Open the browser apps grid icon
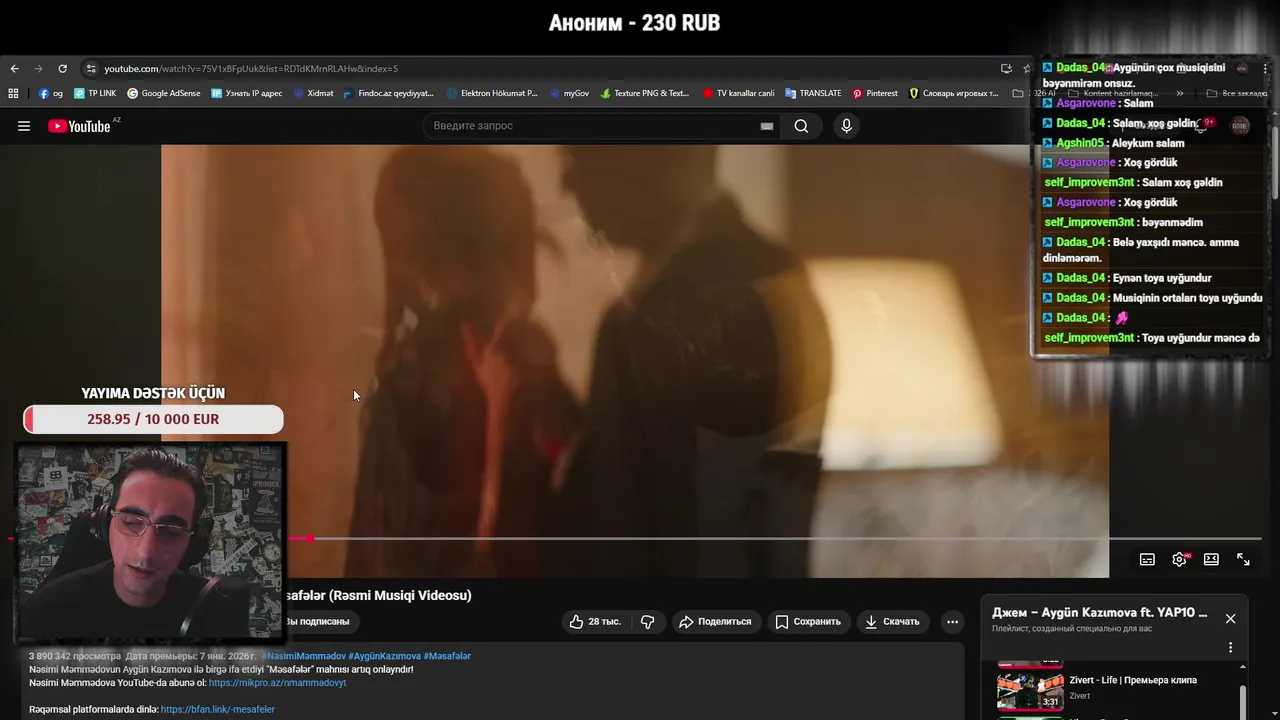 13,93
